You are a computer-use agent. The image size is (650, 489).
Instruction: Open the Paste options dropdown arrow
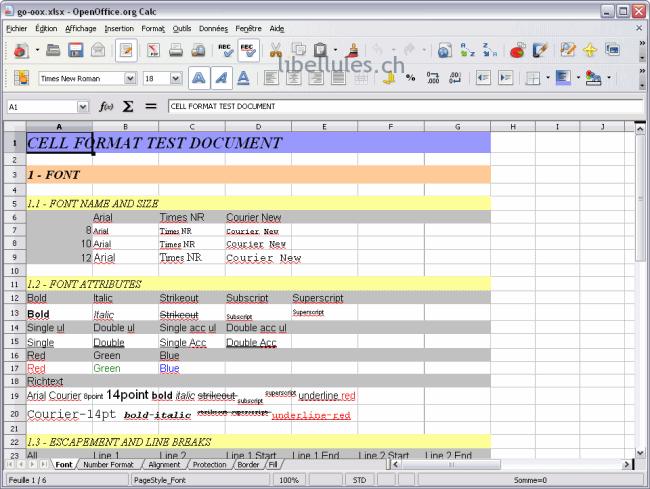point(335,50)
